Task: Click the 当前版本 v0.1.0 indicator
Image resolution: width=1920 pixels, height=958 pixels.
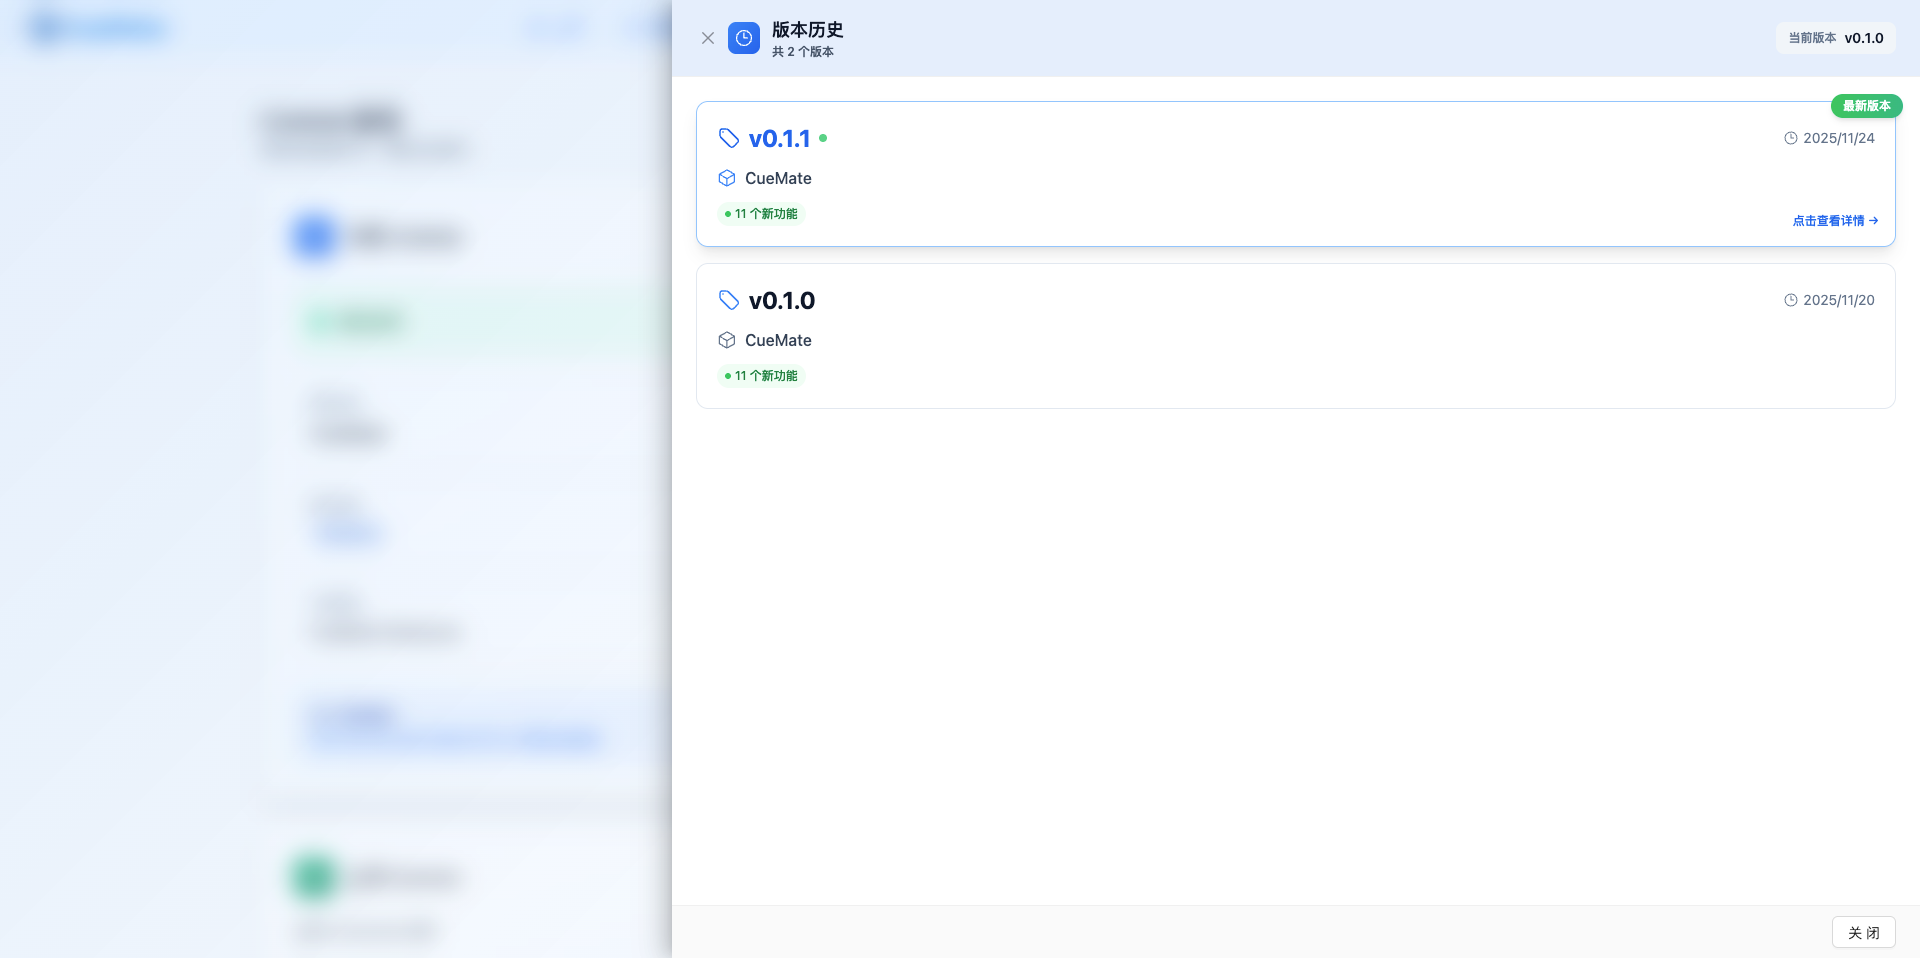Action: coord(1836,38)
